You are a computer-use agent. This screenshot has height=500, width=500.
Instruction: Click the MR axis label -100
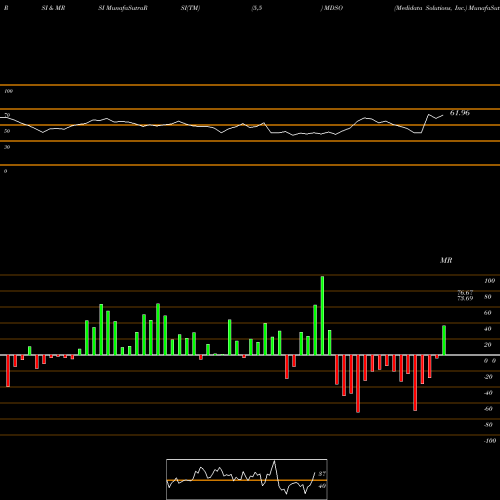490,441
